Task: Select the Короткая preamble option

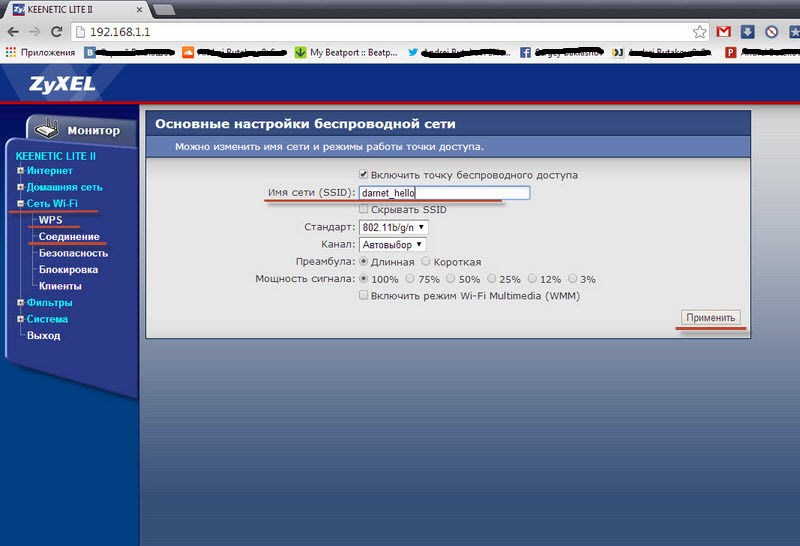Action: (x=426, y=262)
